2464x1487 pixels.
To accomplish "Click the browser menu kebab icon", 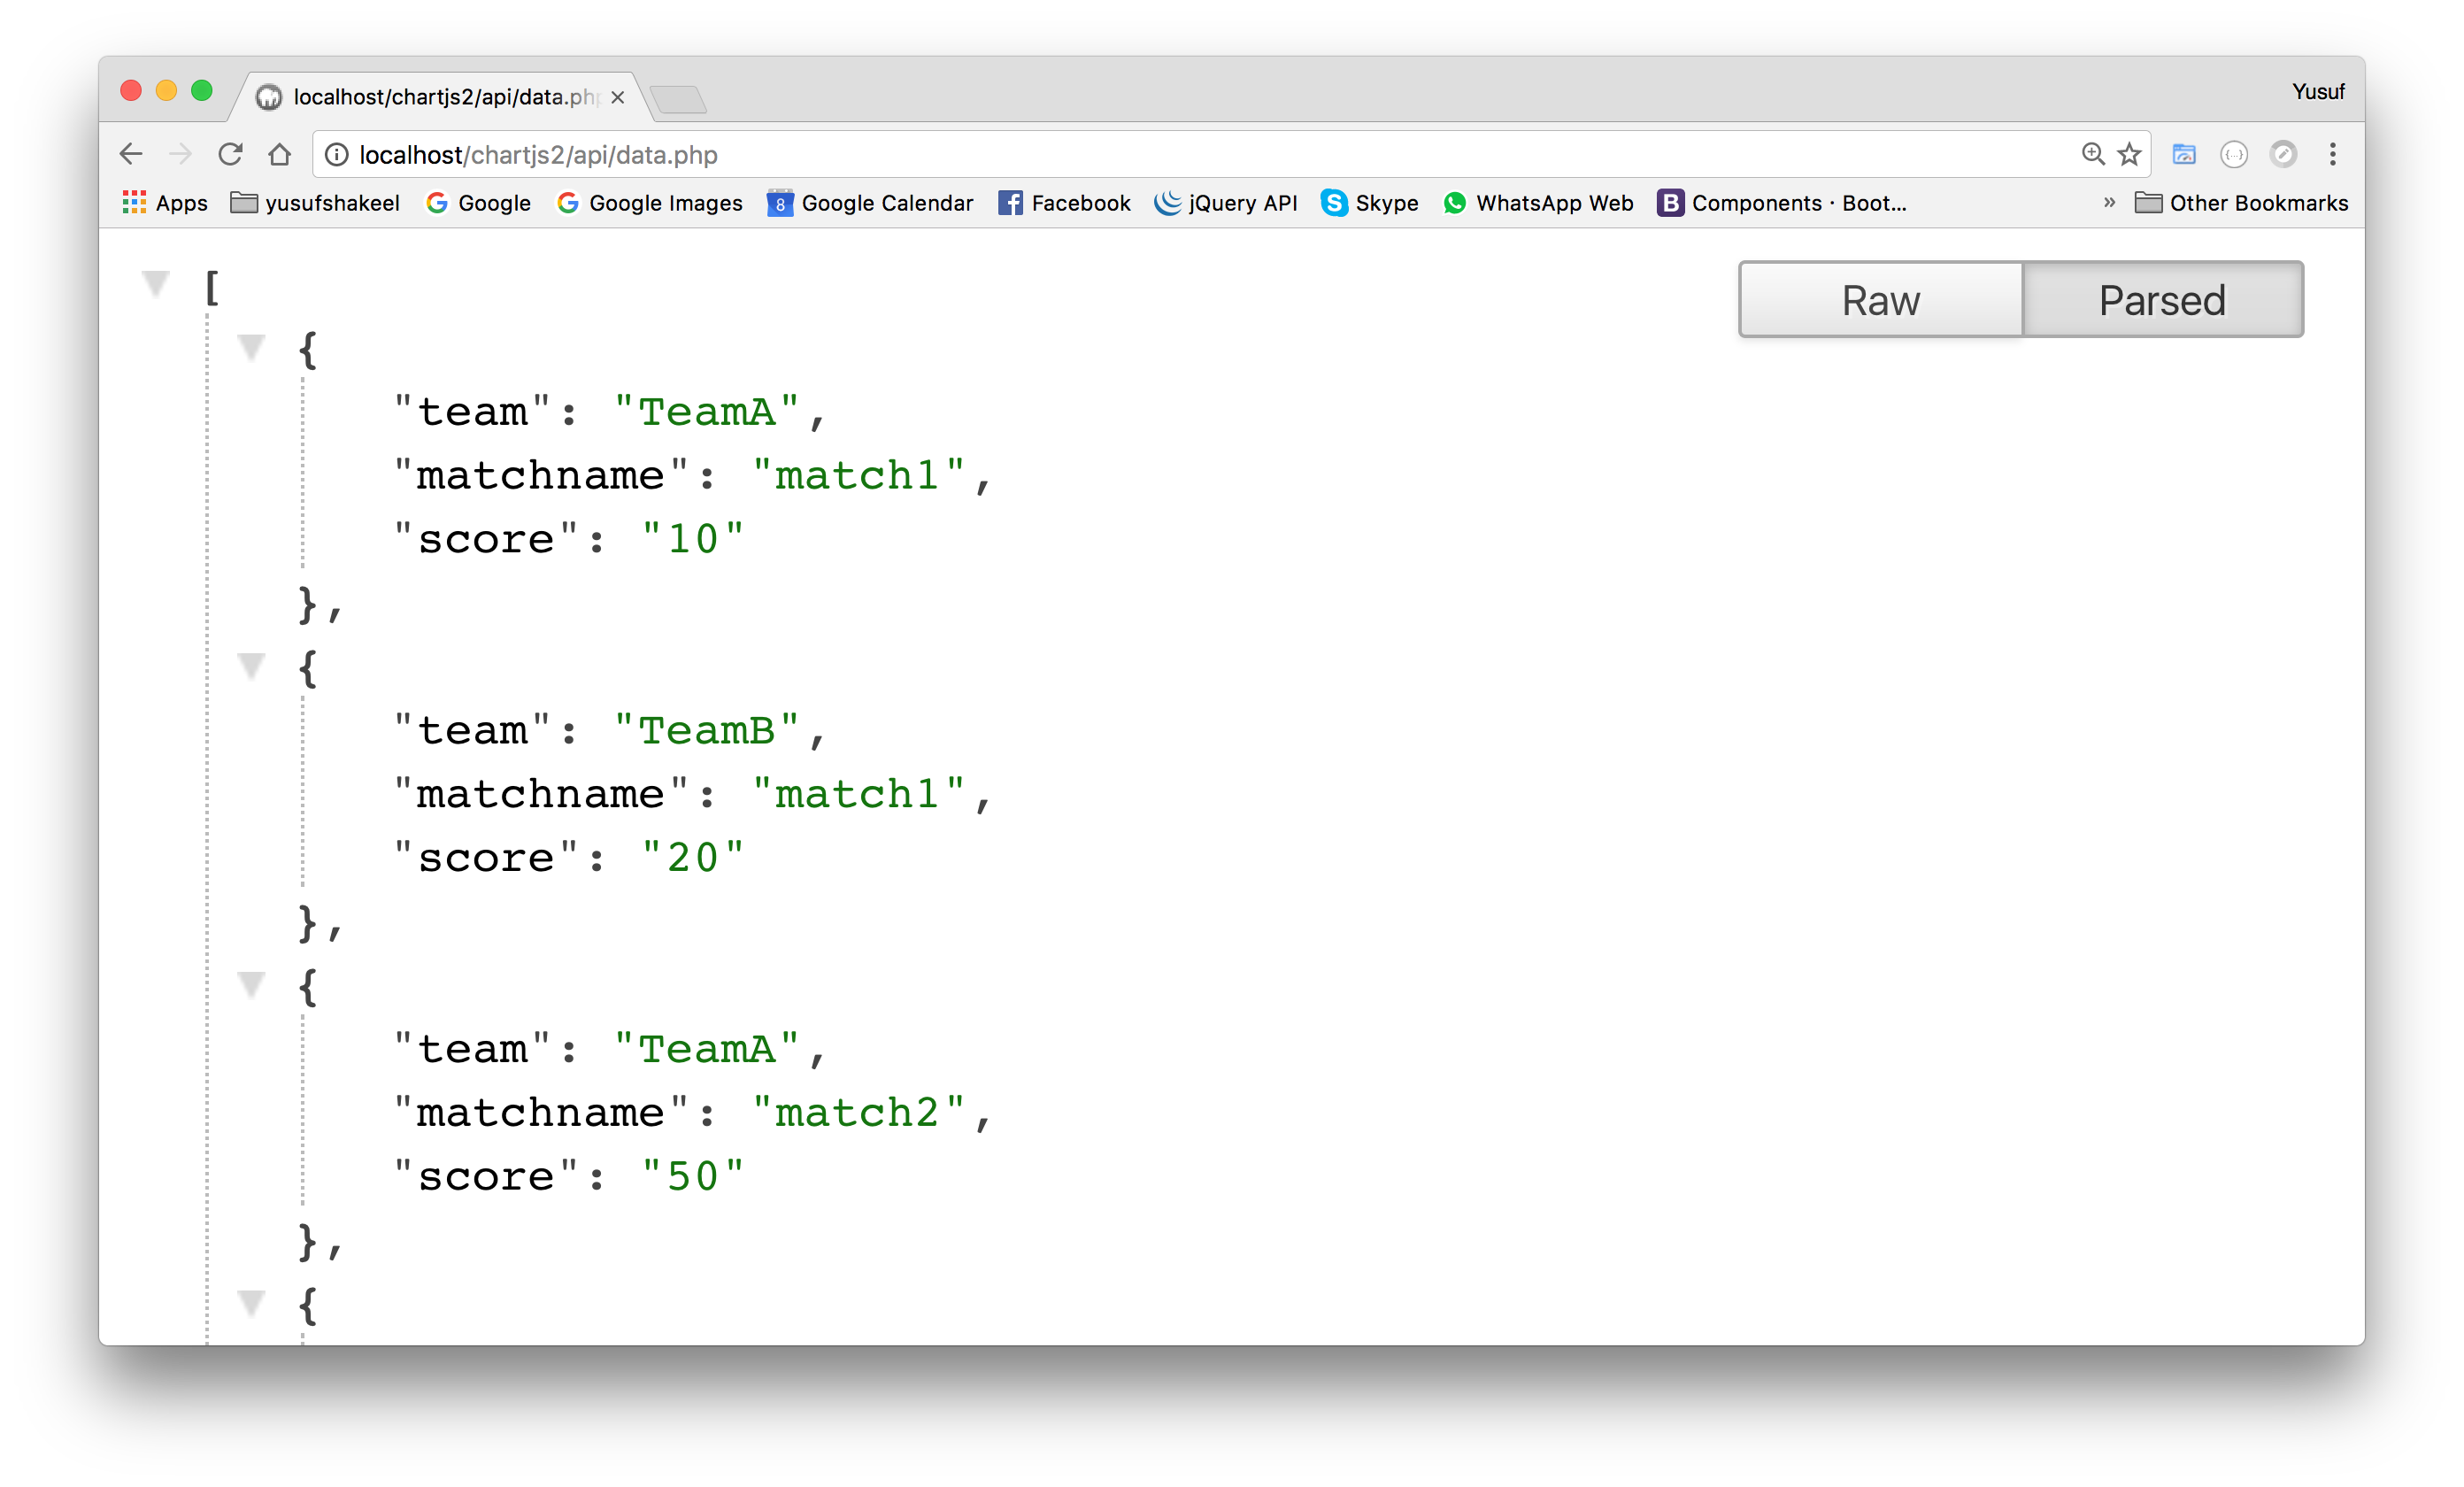I will [2332, 153].
